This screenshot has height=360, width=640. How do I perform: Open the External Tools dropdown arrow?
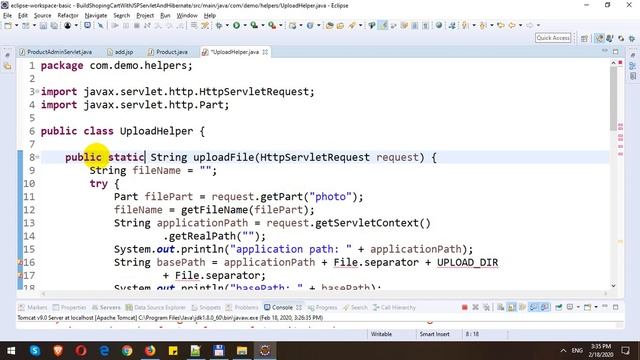pos(280,25)
